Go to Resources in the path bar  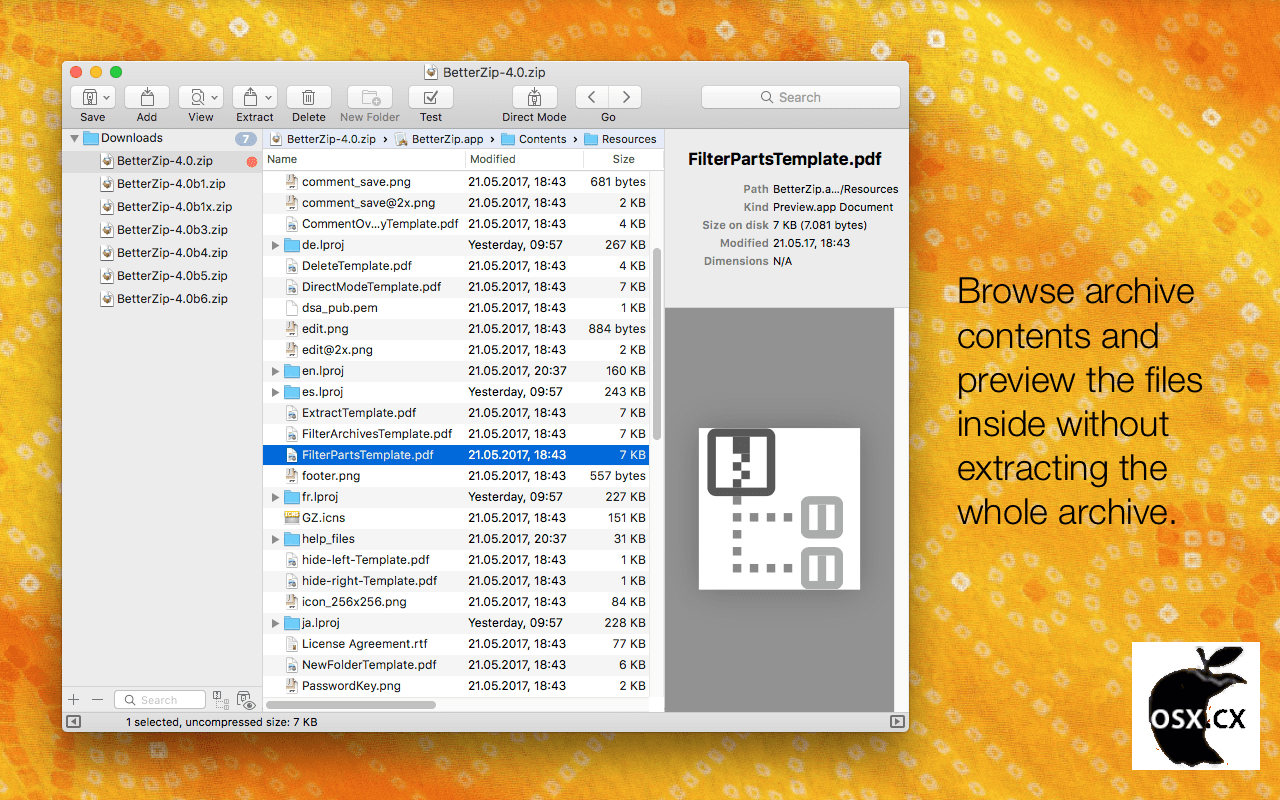(x=620, y=139)
